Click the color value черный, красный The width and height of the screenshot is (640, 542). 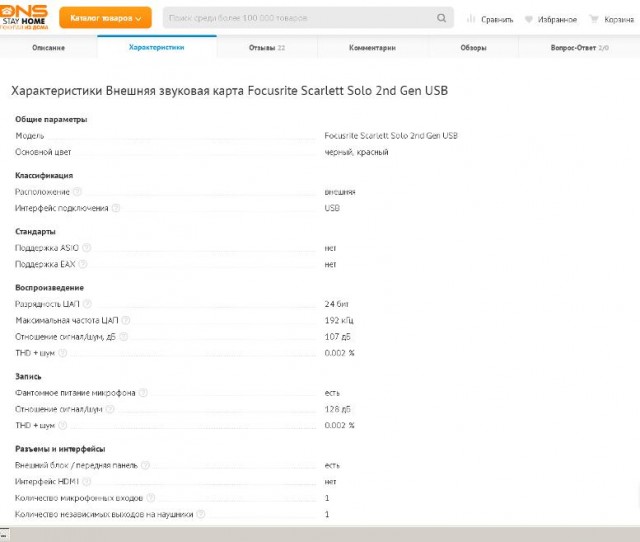tap(356, 152)
